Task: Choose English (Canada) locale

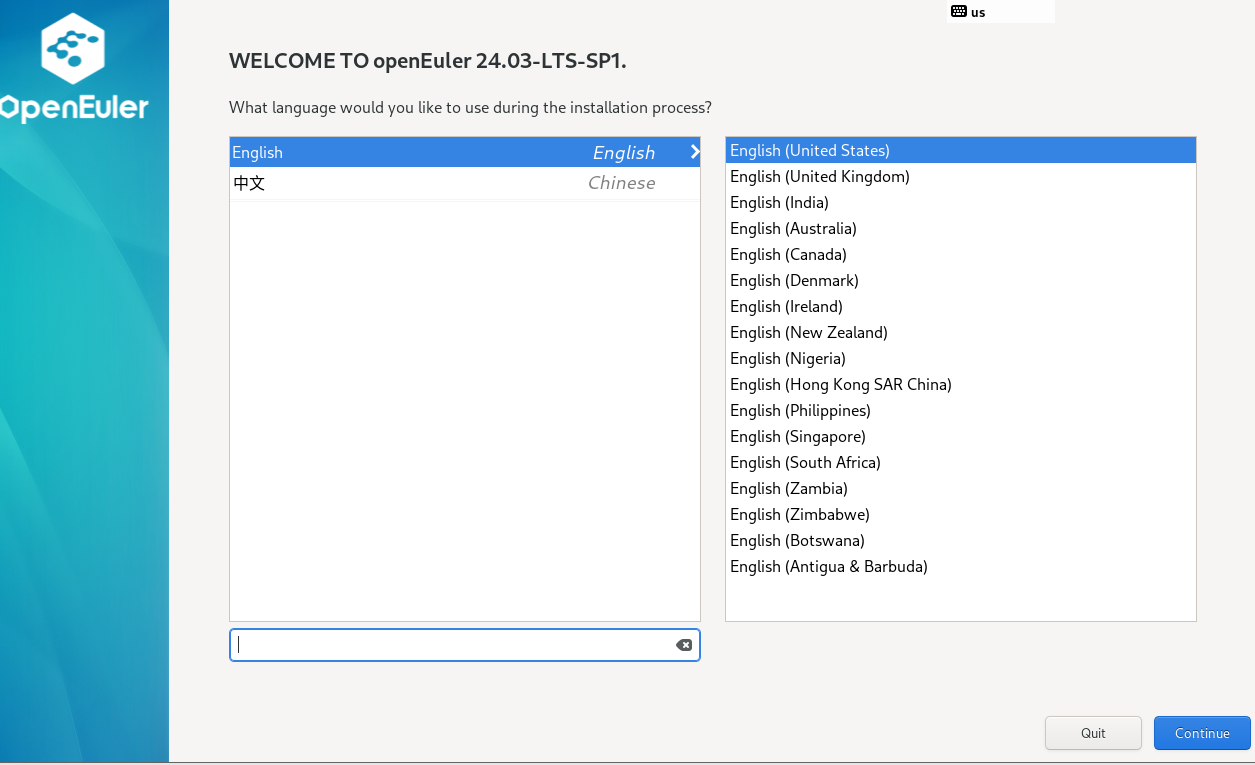Action: coord(960,254)
